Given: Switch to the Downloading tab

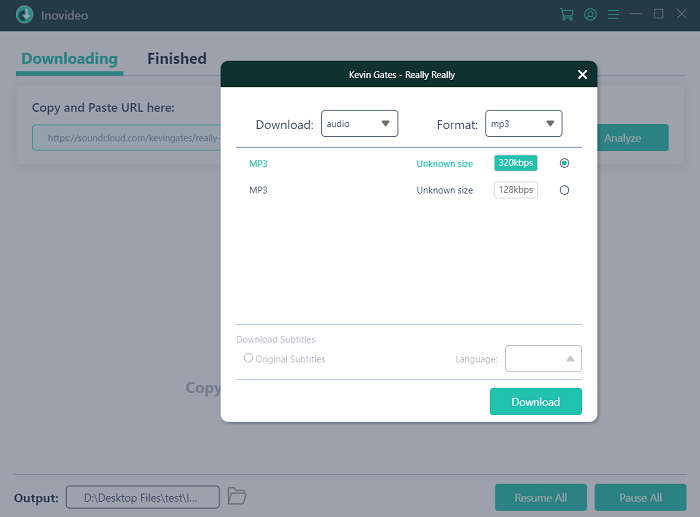Looking at the screenshot, I should coord(70,58).
